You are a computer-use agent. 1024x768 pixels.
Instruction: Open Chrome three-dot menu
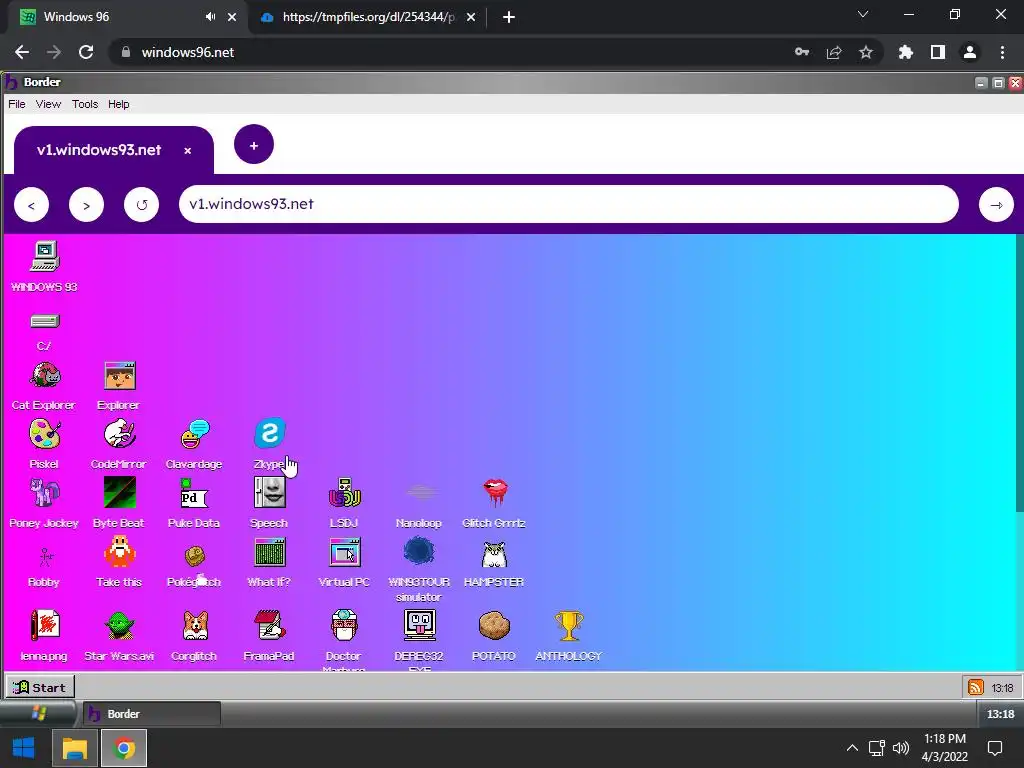(x=1002, y=52)
